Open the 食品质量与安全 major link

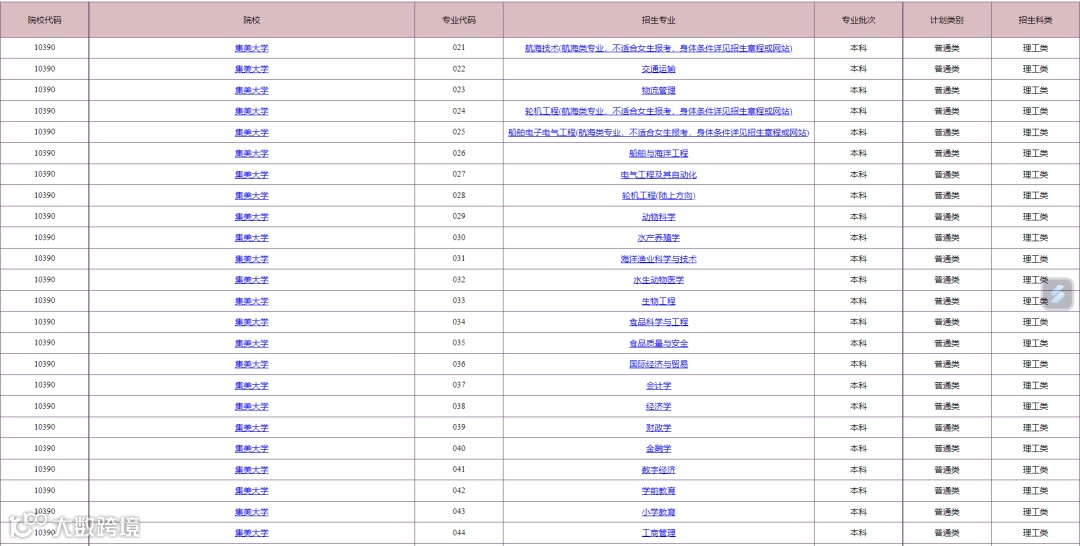[658, 343]
